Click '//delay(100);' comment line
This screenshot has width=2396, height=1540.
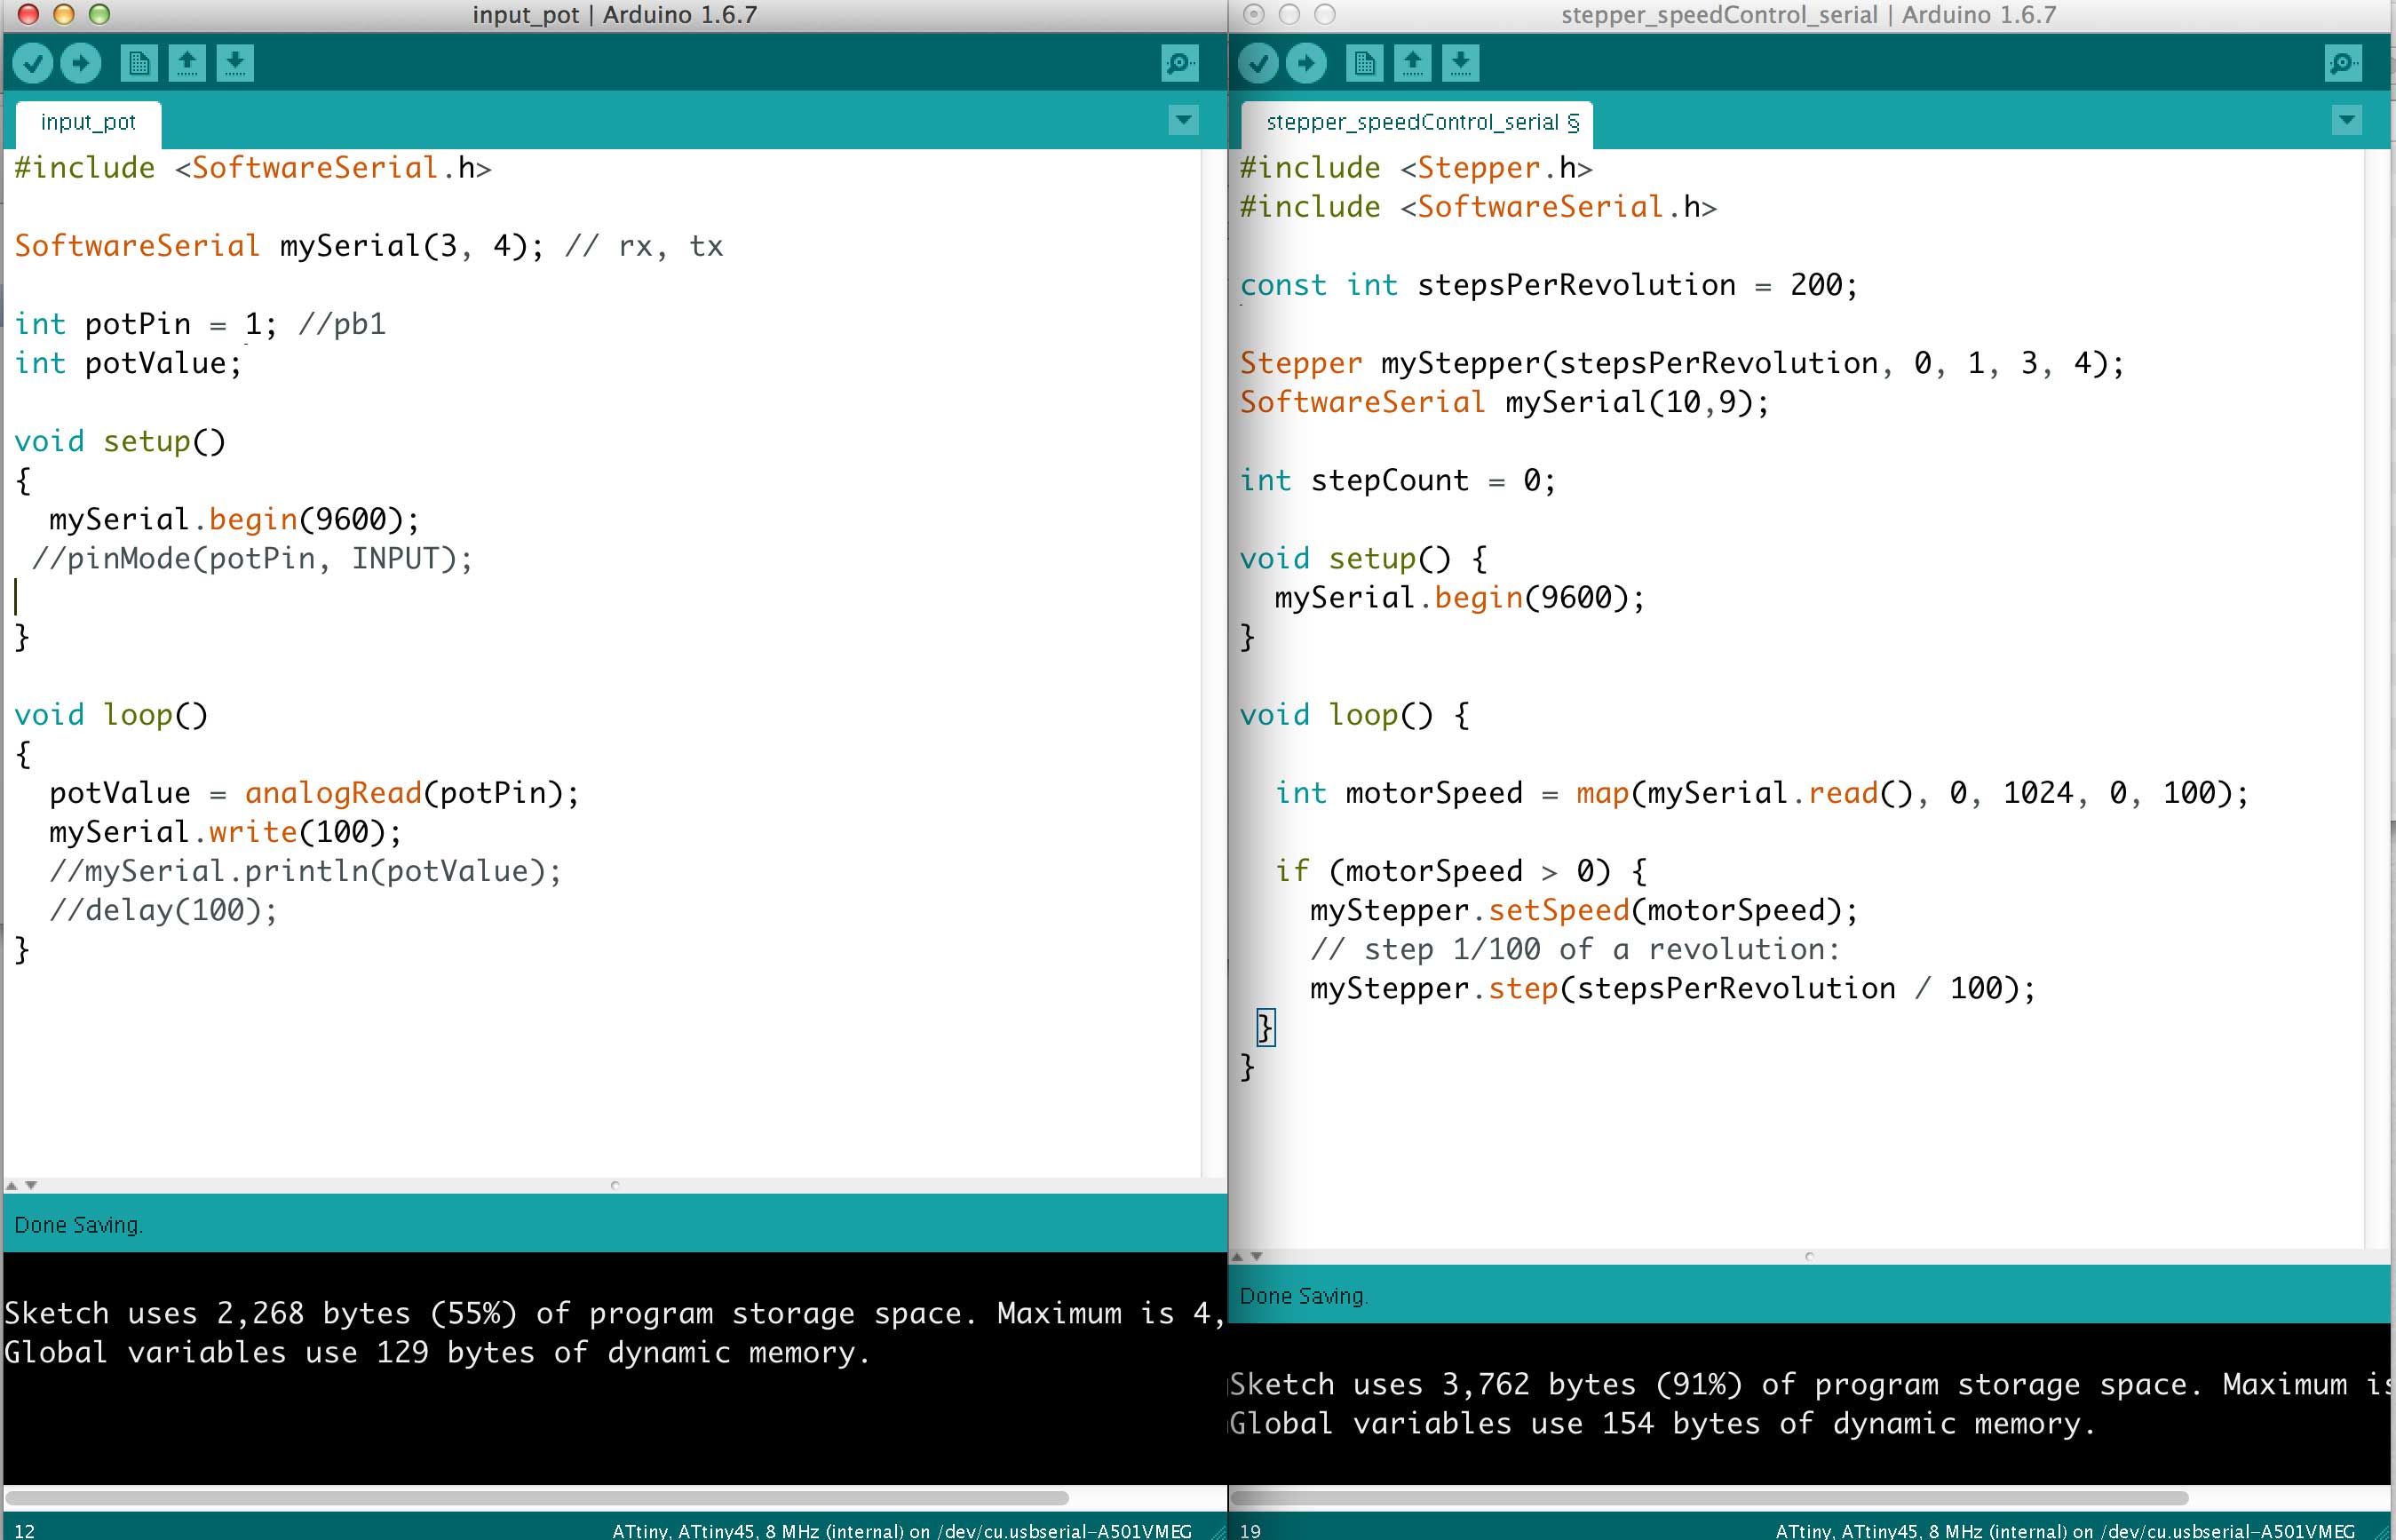pos(163,910)
